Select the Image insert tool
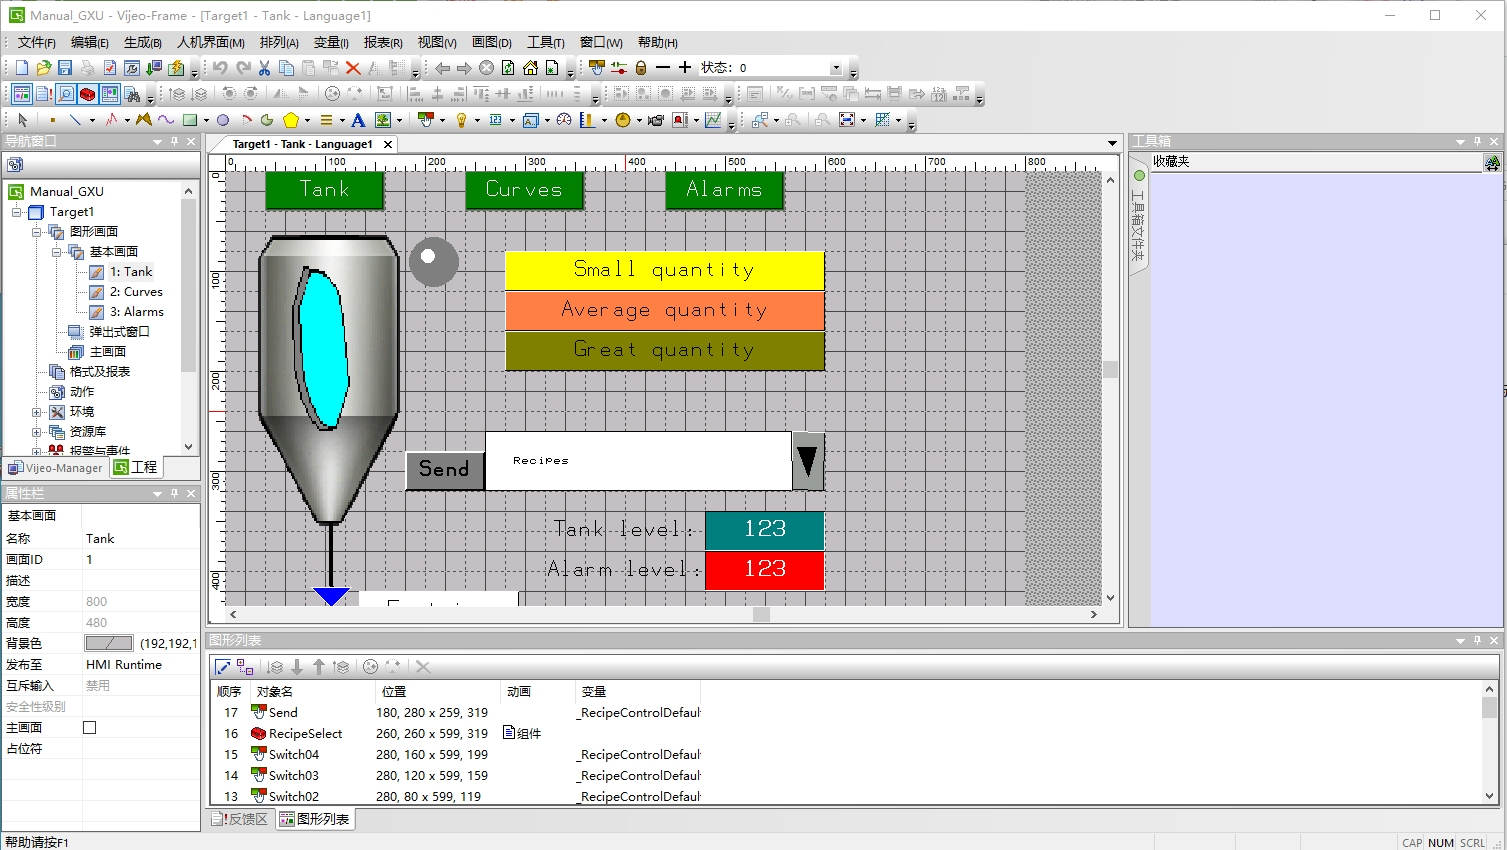1507x850 pixels. click(x=383, y=120)
